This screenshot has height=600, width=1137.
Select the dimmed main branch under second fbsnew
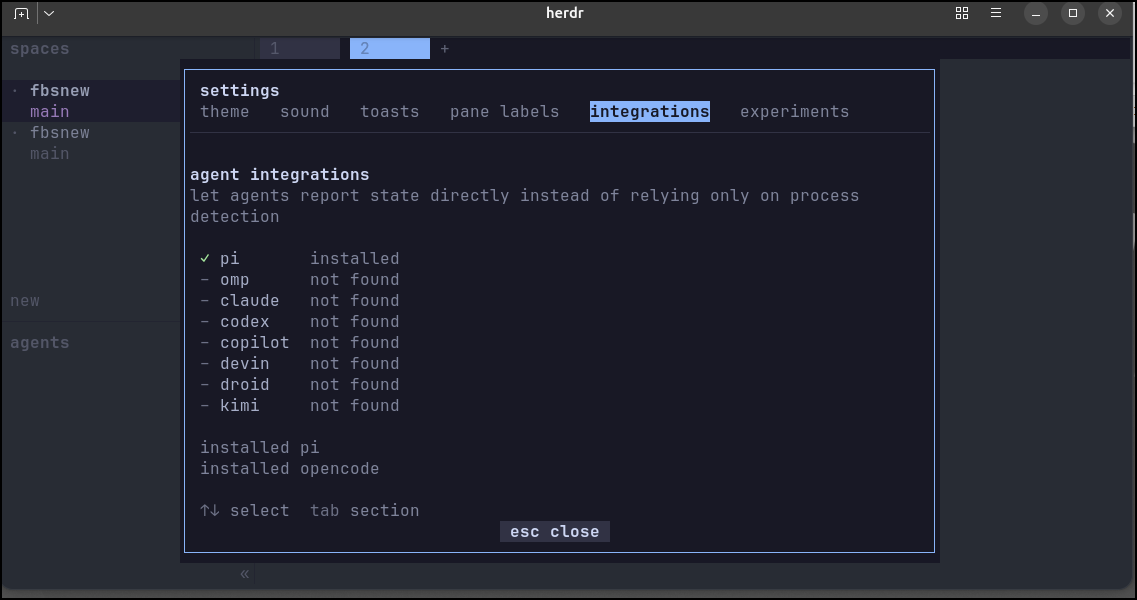[49, 154]
